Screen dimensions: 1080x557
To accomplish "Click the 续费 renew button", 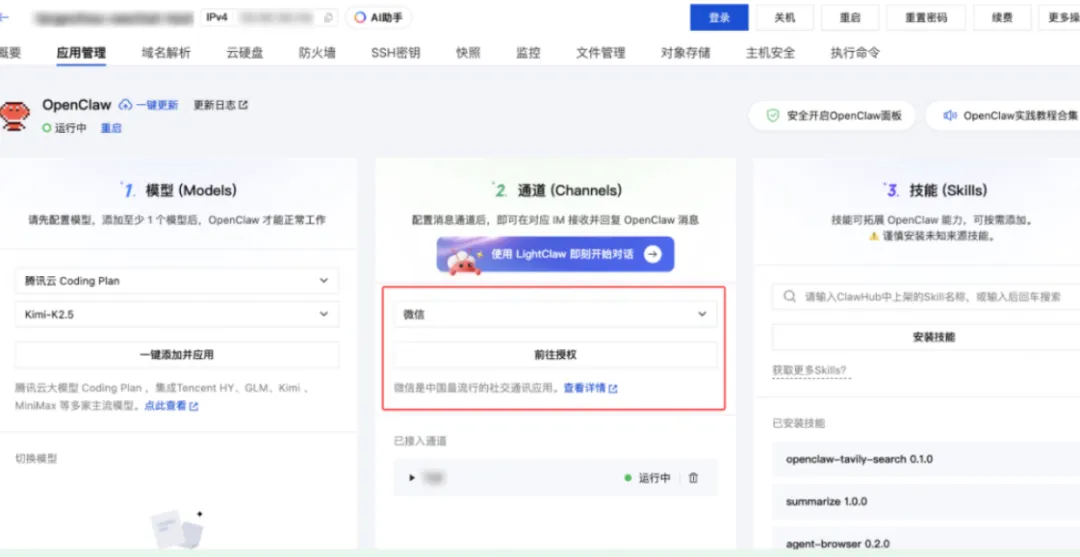I will pyautogui.click(x=1002, y=18).
